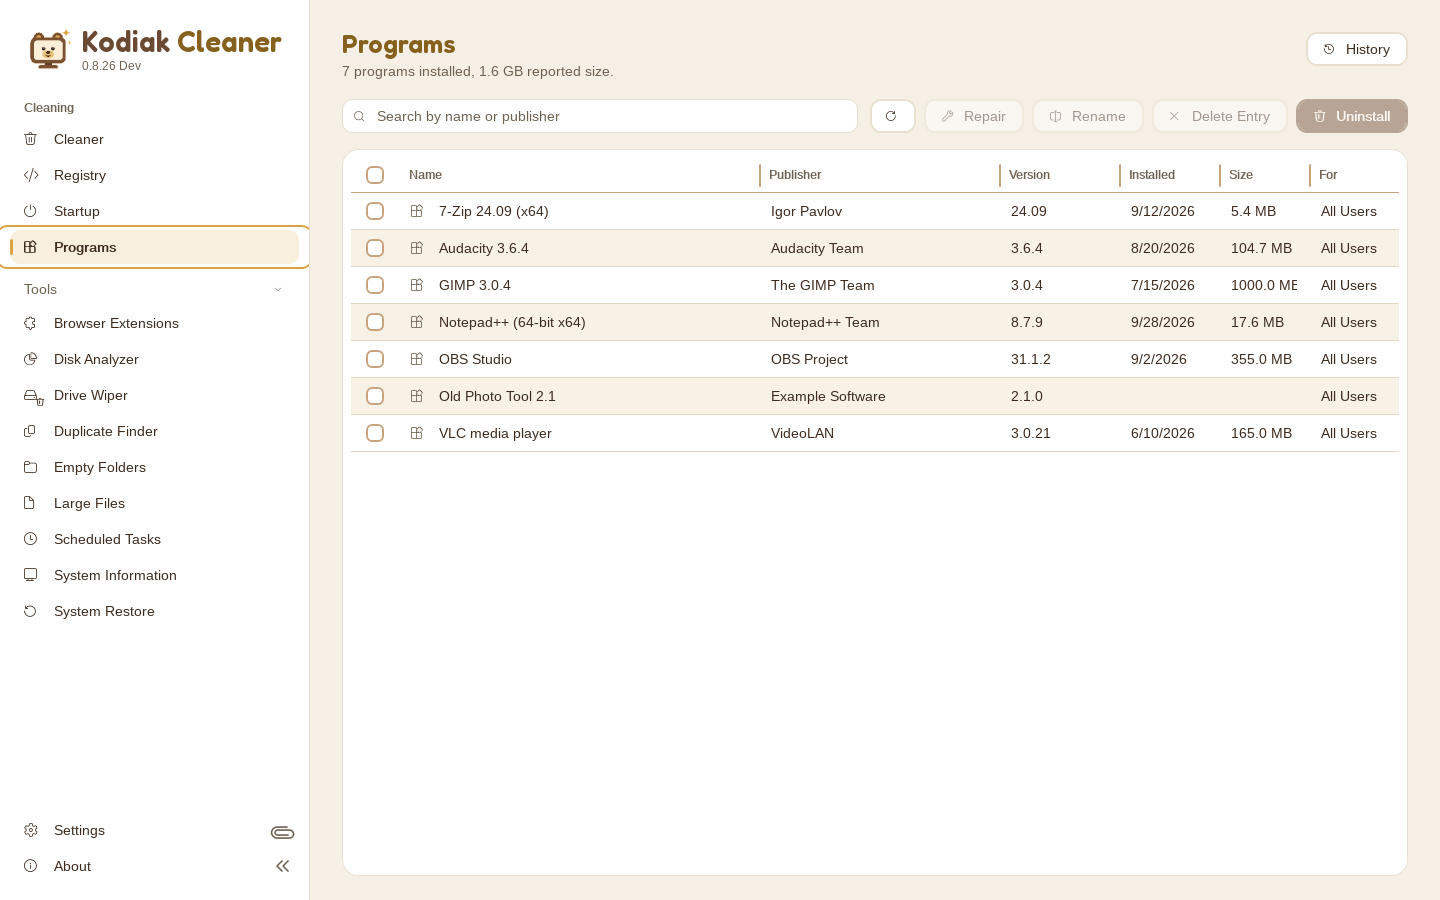The width and height of the screenshot is (1440, 900).
Task: Focus the search by name or publisher field
Action: click(600, 116)
